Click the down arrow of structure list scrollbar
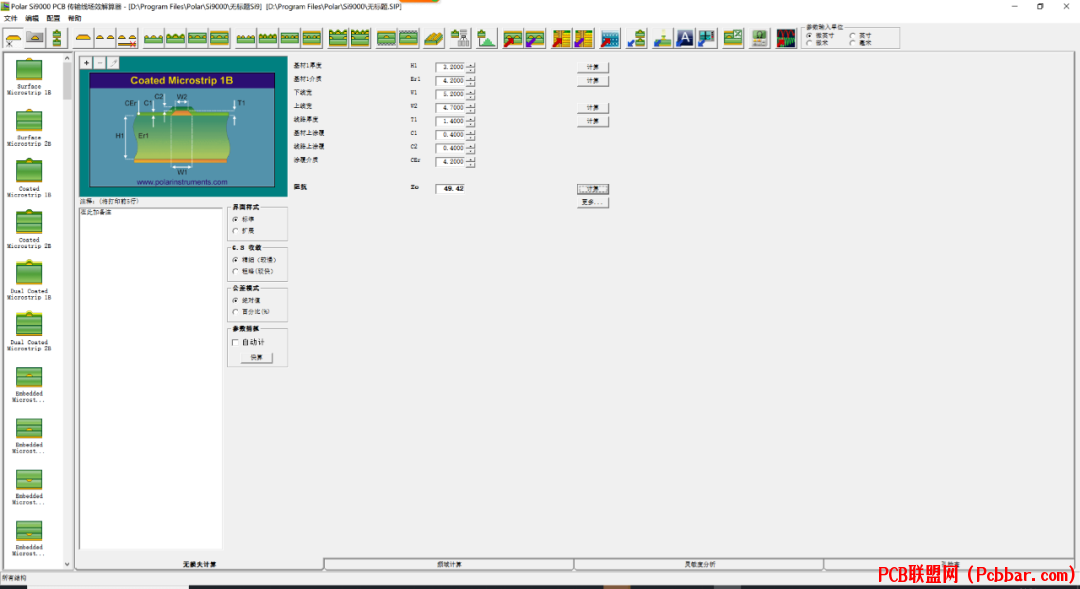The width and height of the screenshot is (1080, 589). [67, 564]
